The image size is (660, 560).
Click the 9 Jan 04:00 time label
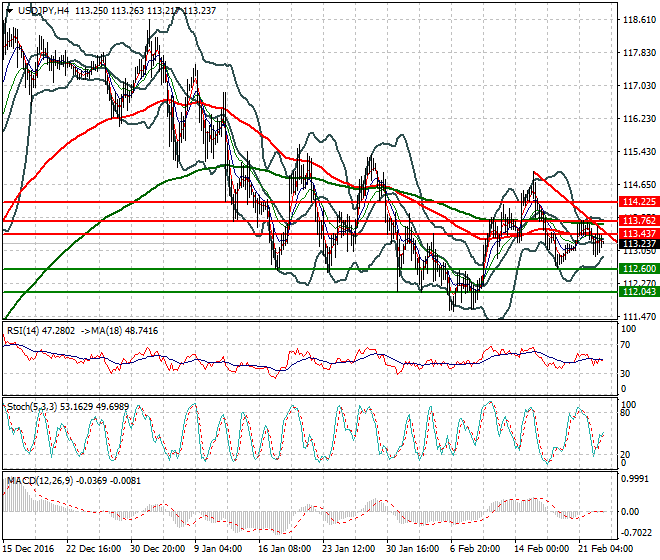pyautogui.click(x=218, y=549)
